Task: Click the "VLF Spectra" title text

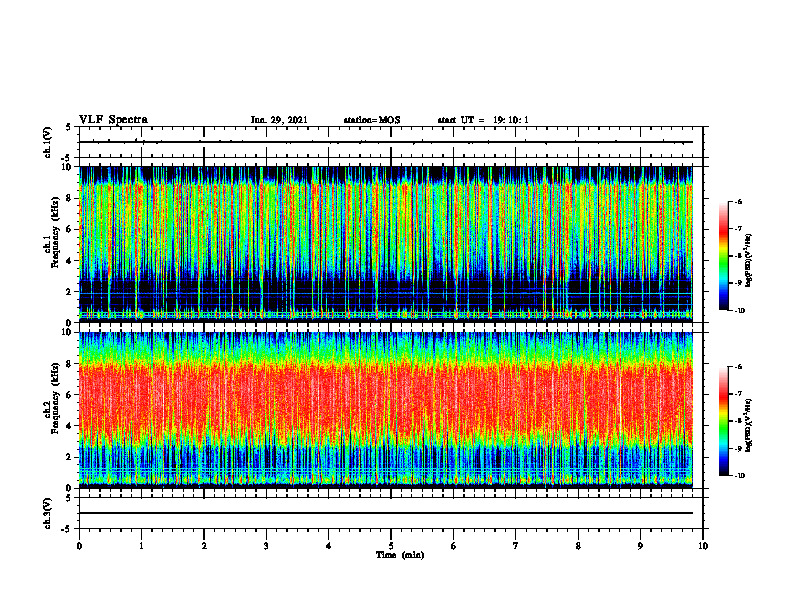Action: point(113,120)
